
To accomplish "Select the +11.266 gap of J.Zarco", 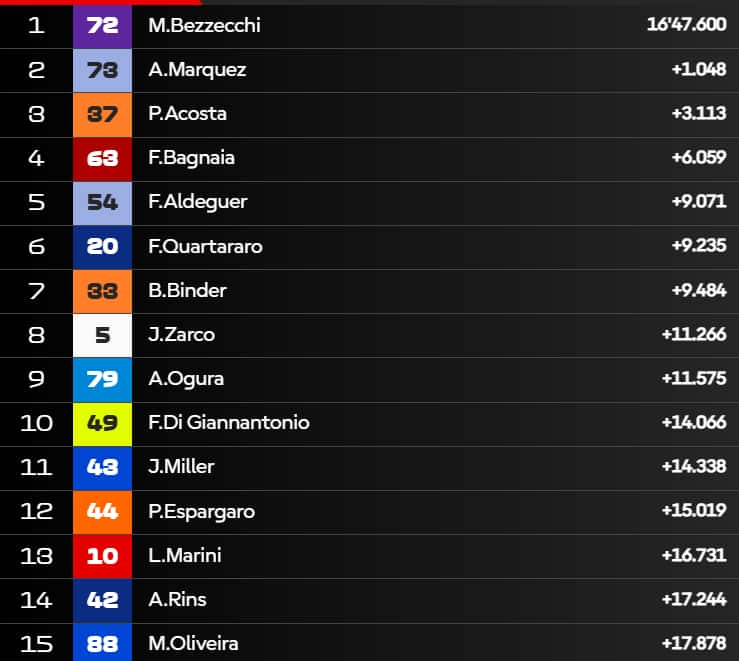I will click(x=694, y=334).
